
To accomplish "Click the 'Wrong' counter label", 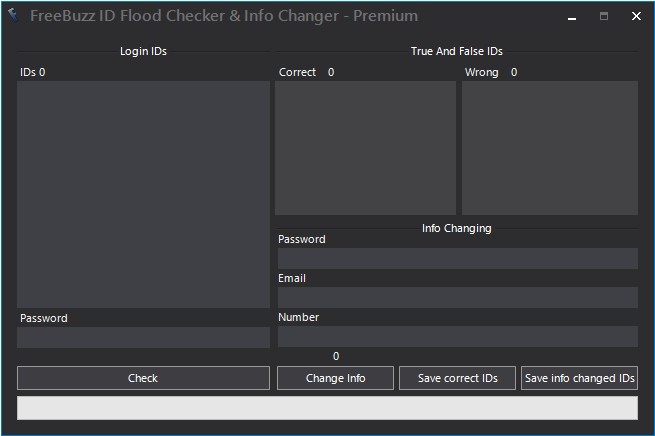I will (482, 72).
